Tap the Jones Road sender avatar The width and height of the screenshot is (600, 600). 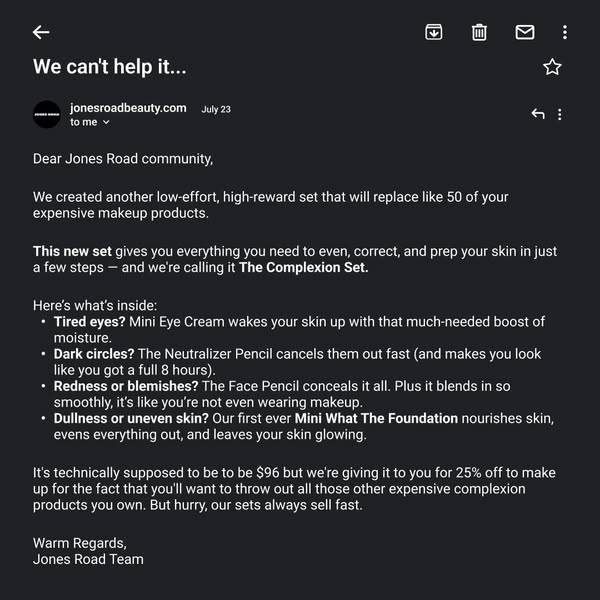tap(47, 114)
